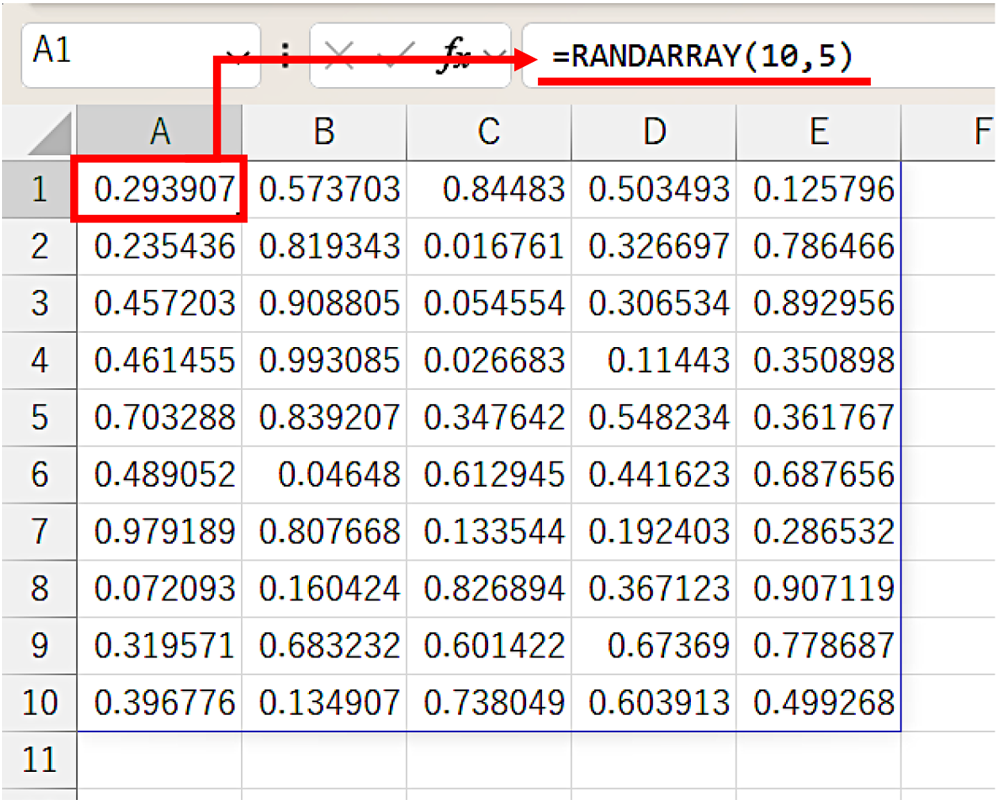The height and width of the screenshot is (803, 1000).
Task: Select column E header
Action: point(818,131)
